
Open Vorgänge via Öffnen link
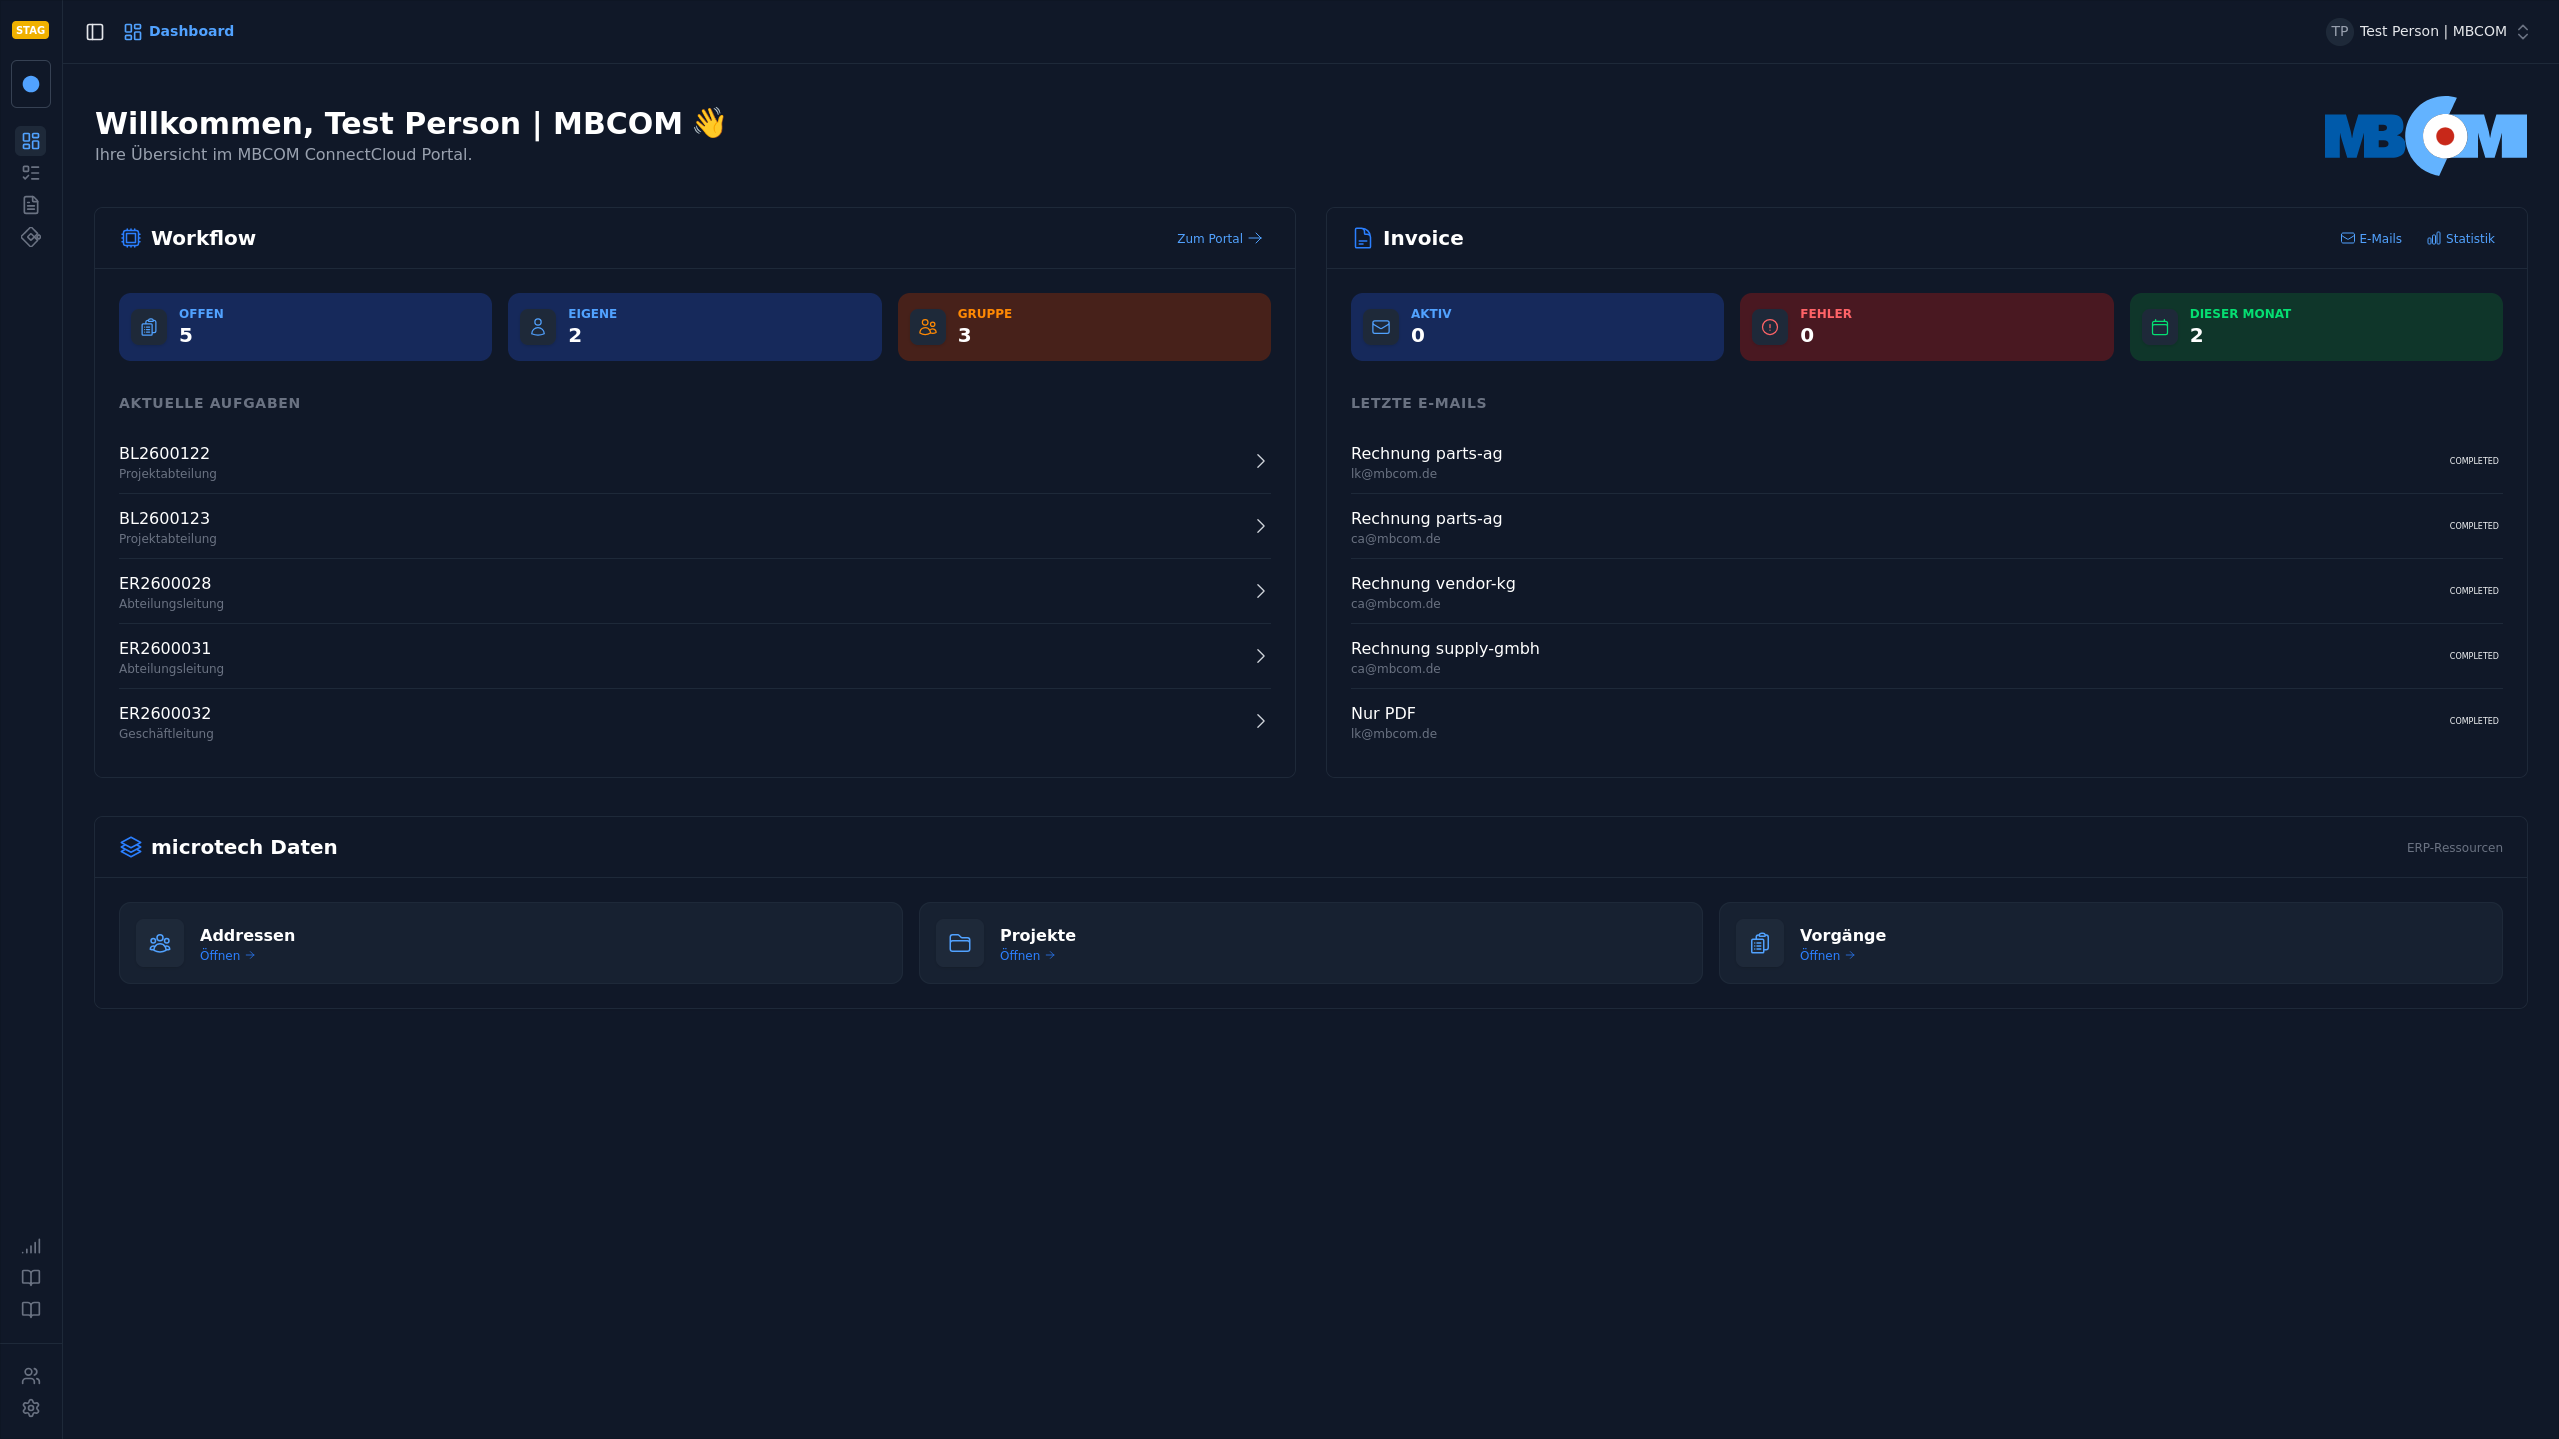(1827, 955)
